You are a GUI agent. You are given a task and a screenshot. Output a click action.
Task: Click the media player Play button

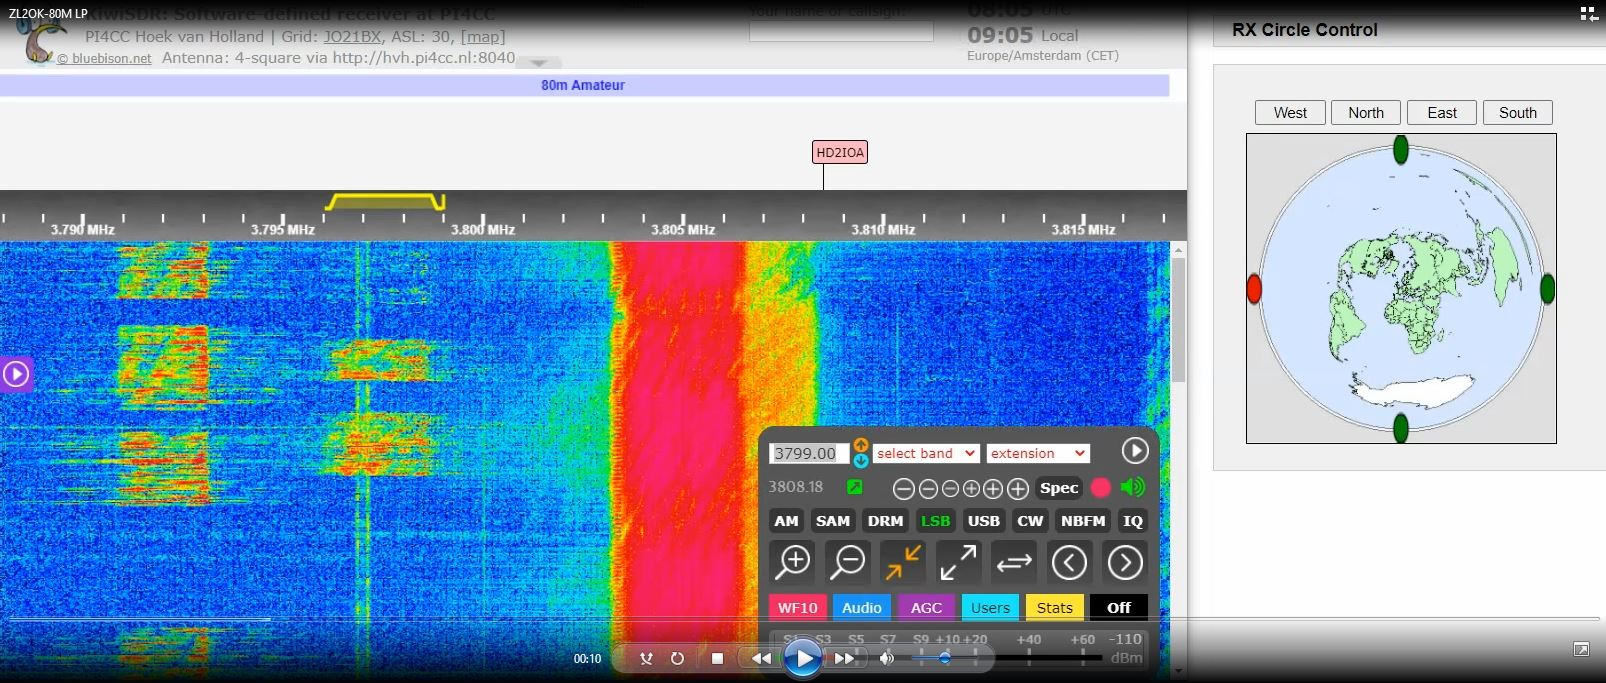pos(802,658)
